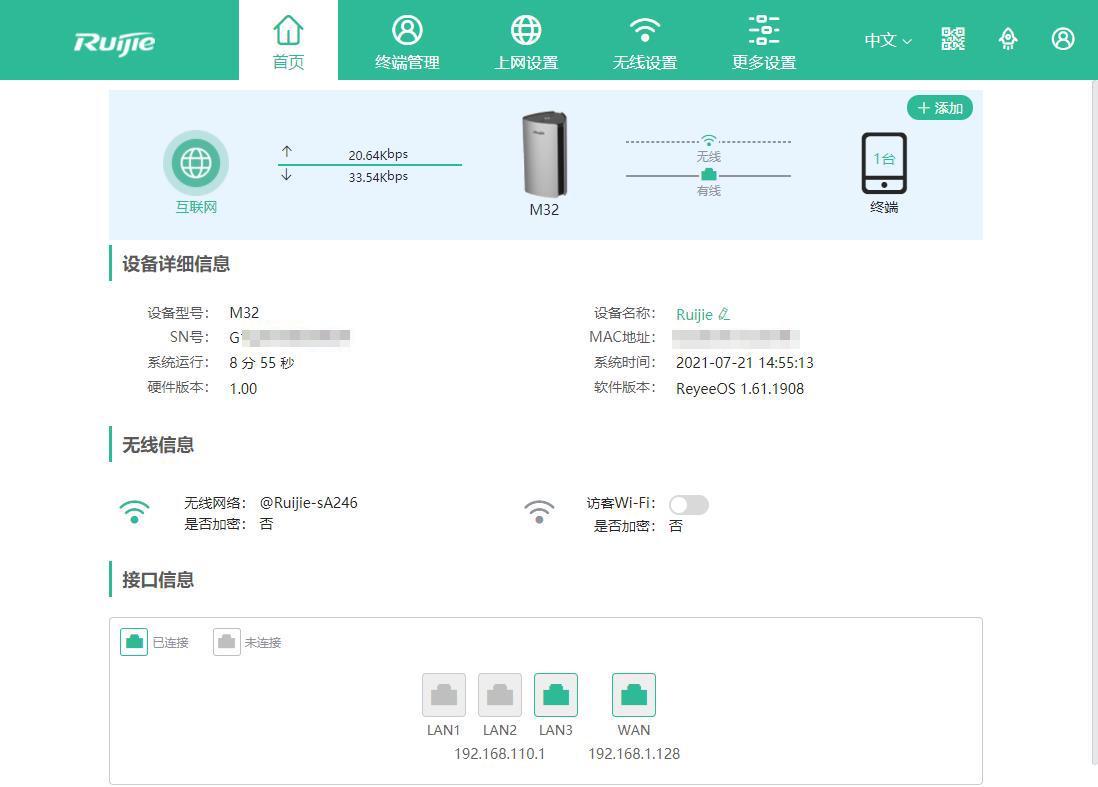1098x787 pixels.
Task: Open the 首页 home tab
Action: click(x=288, y=41)
